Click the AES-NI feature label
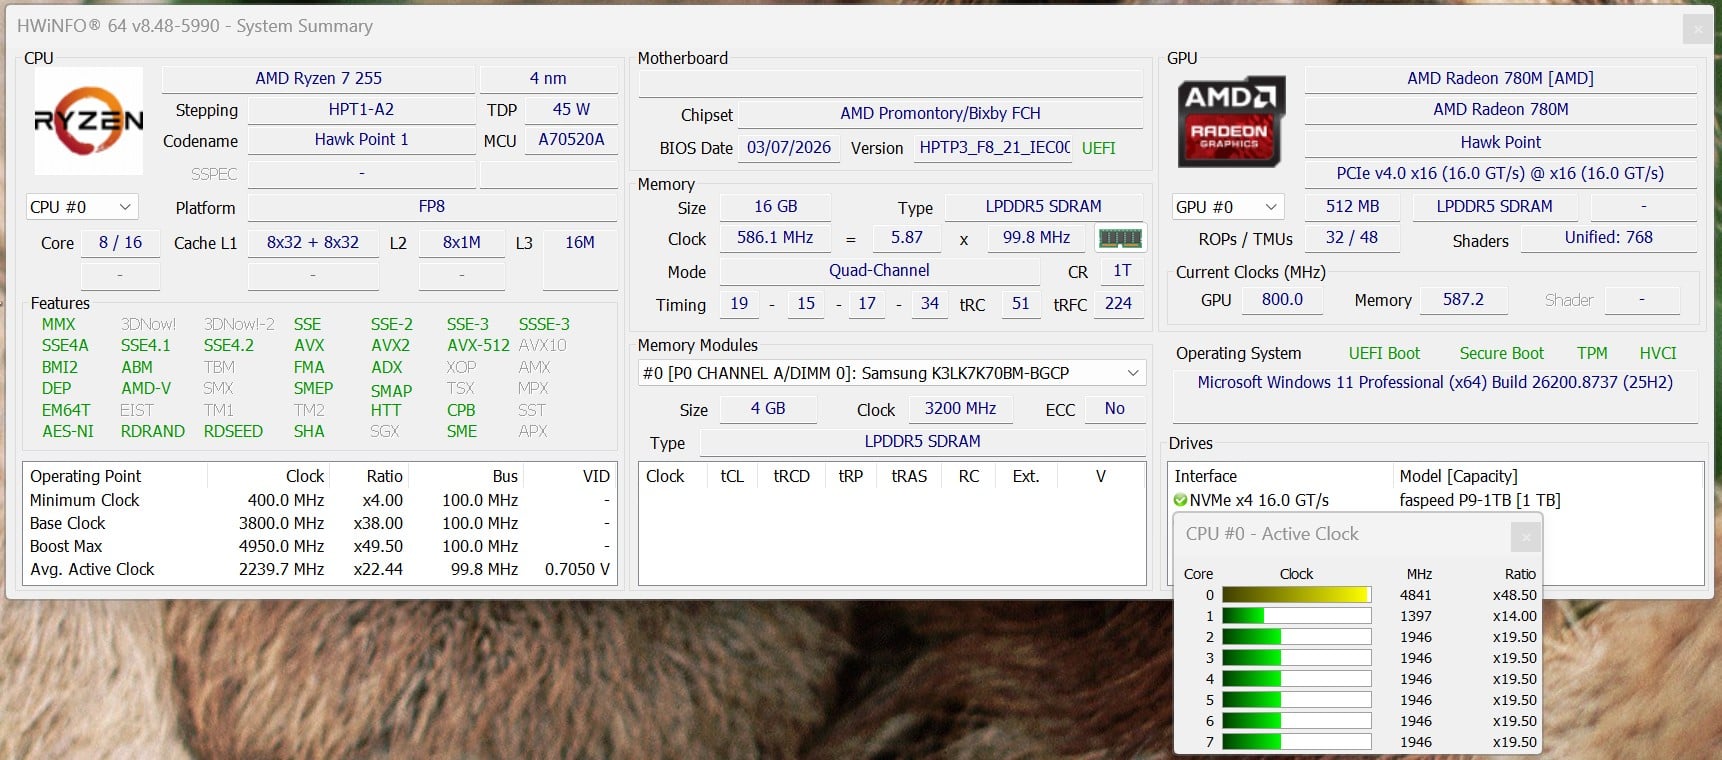Viewport: 1722px width, 760px height. (x=68, y=431)
